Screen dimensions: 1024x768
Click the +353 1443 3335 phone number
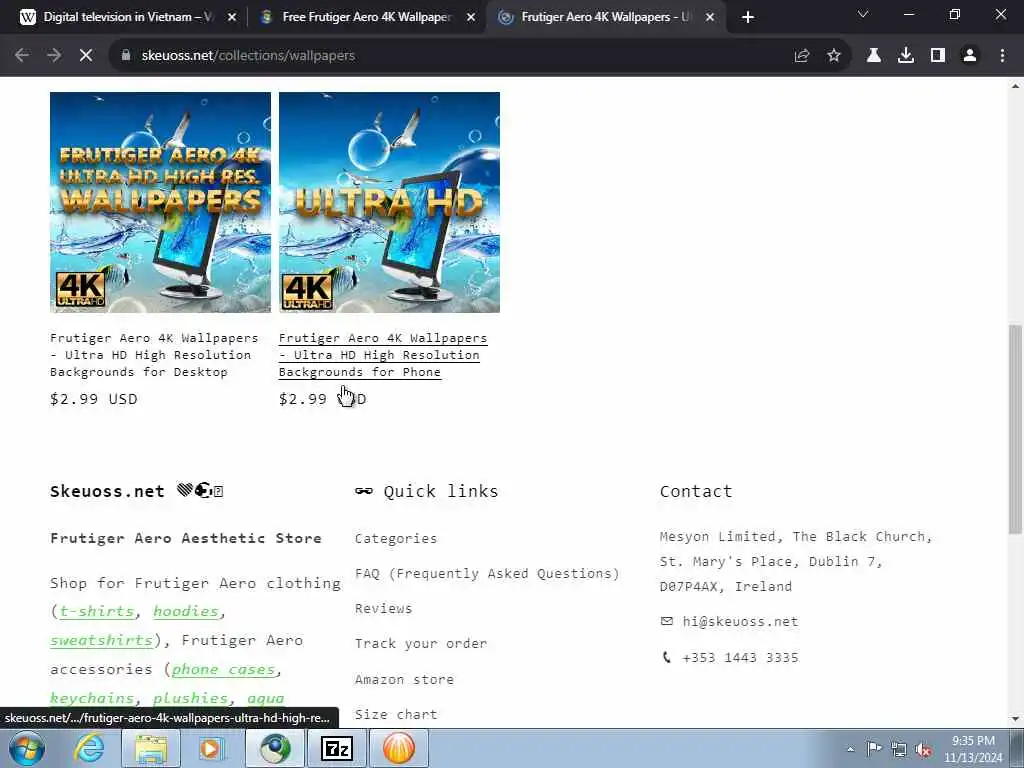[x=740, y=658]
